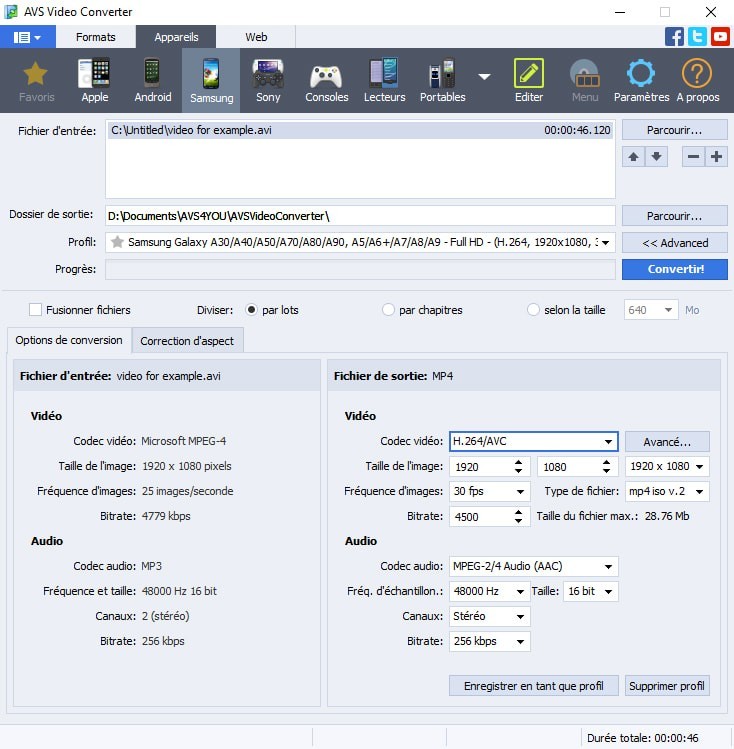Select the Apple devices icon
This screenshot has width=734, height=749.
95,79
